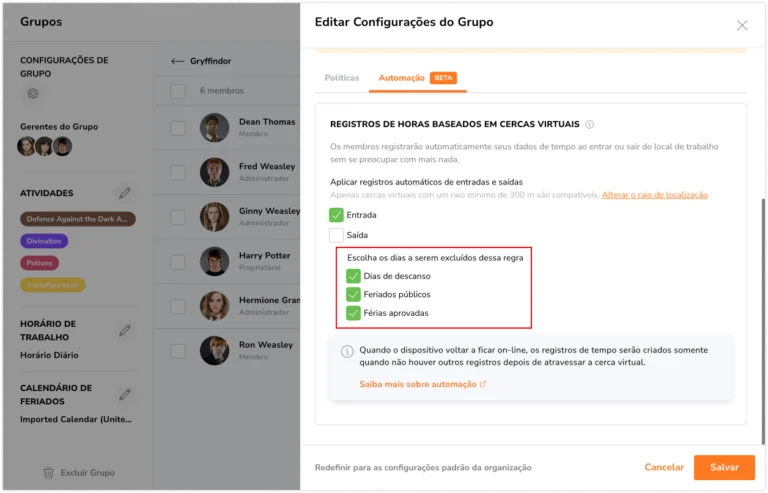
Task: Select the Automação tab
Action: tap(401, 78)
